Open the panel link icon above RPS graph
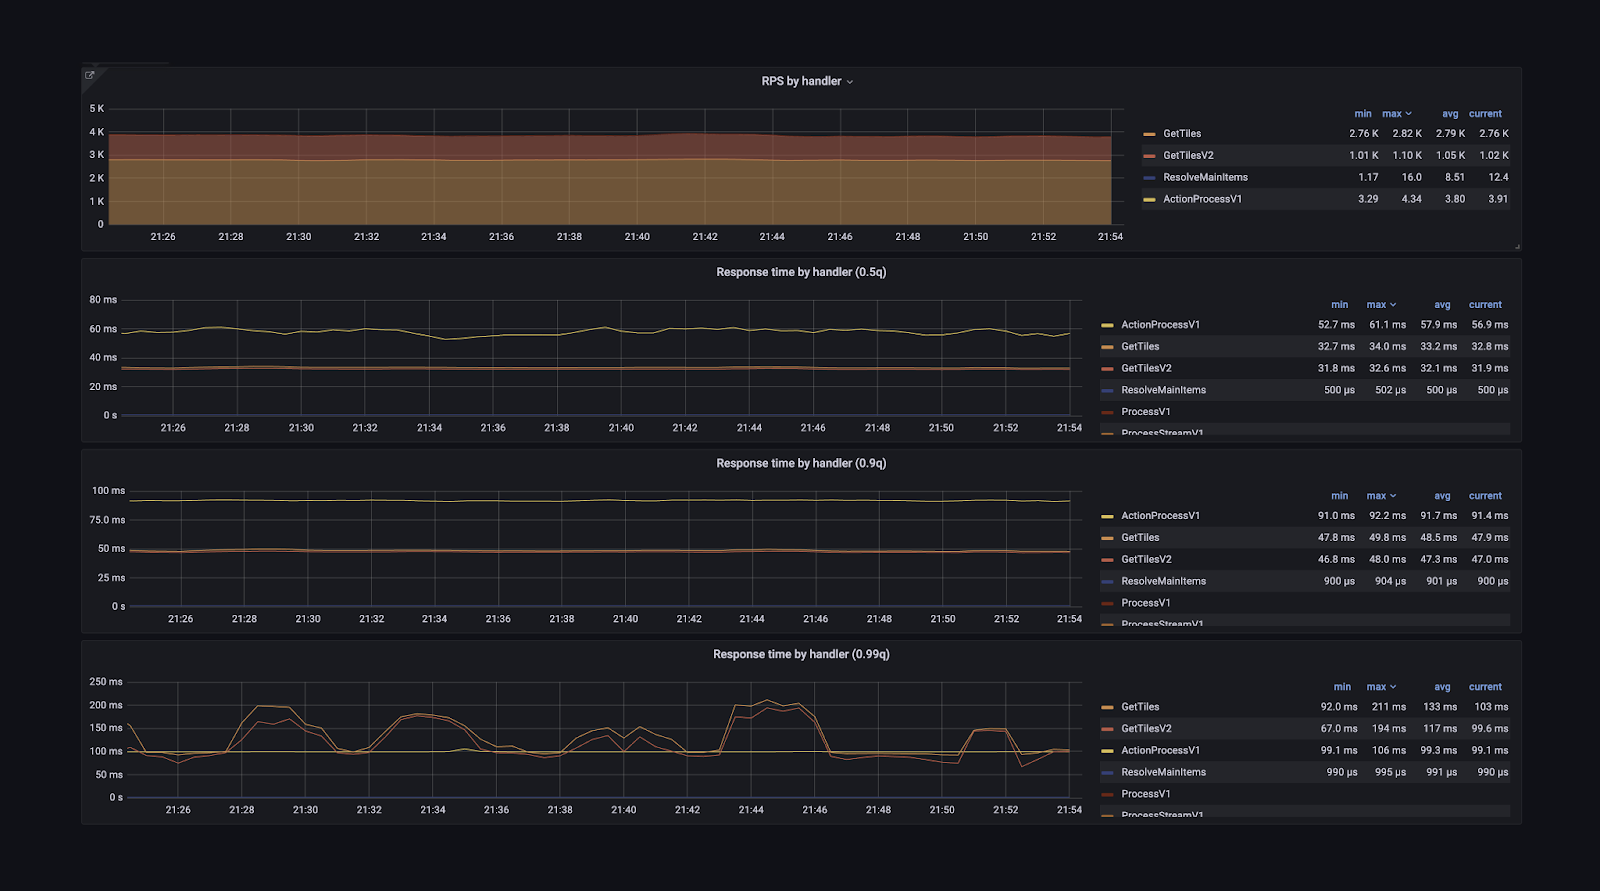1600x891 pixels. 89,75
